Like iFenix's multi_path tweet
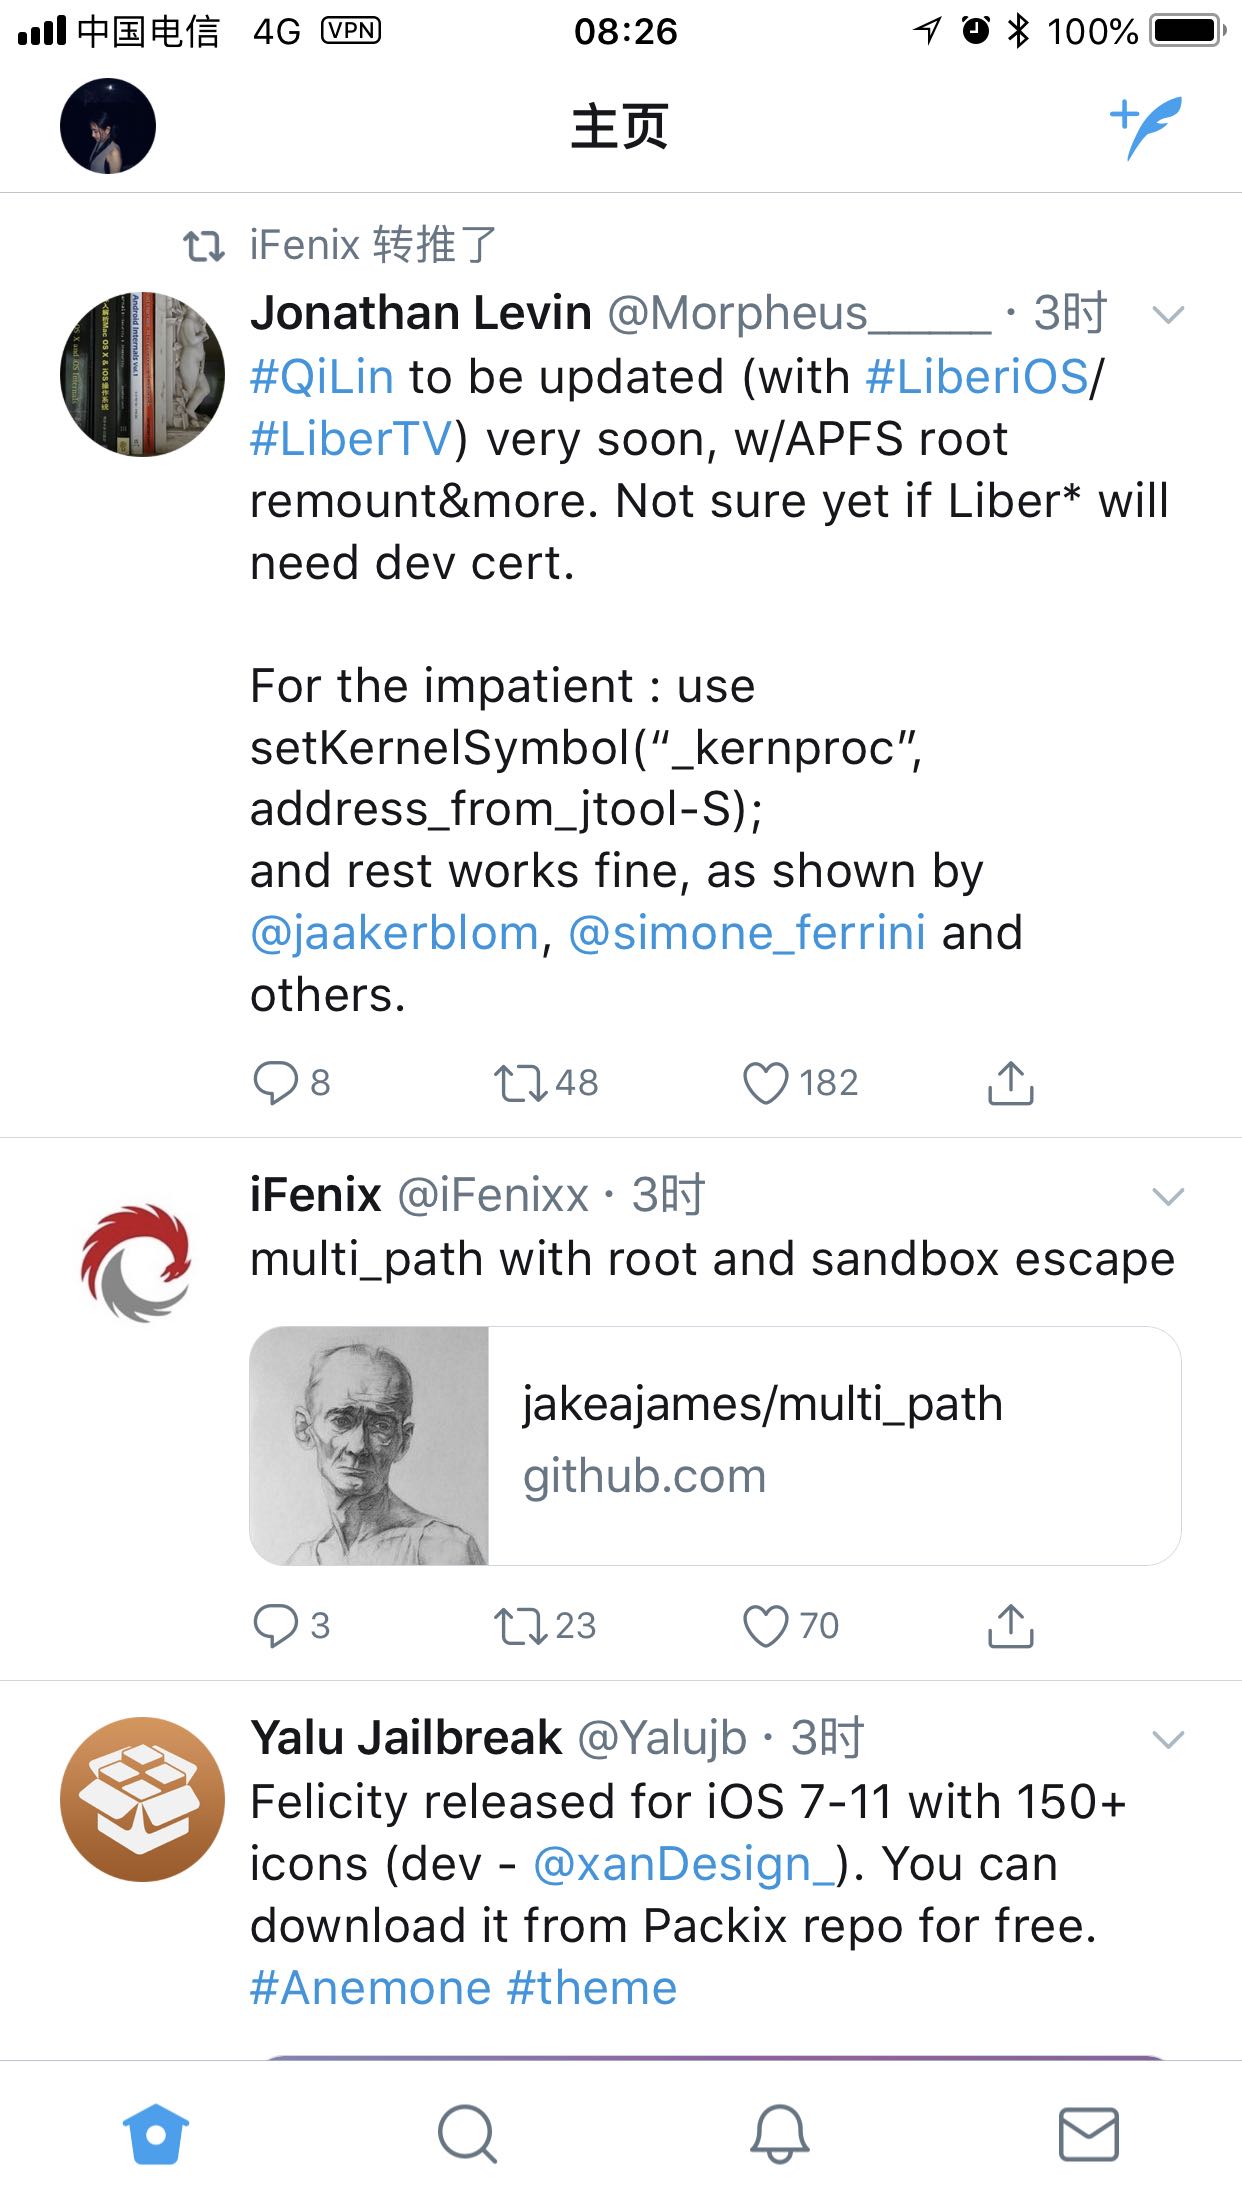This screenshot has width=1242, height=2208. tap(766, 1626)
